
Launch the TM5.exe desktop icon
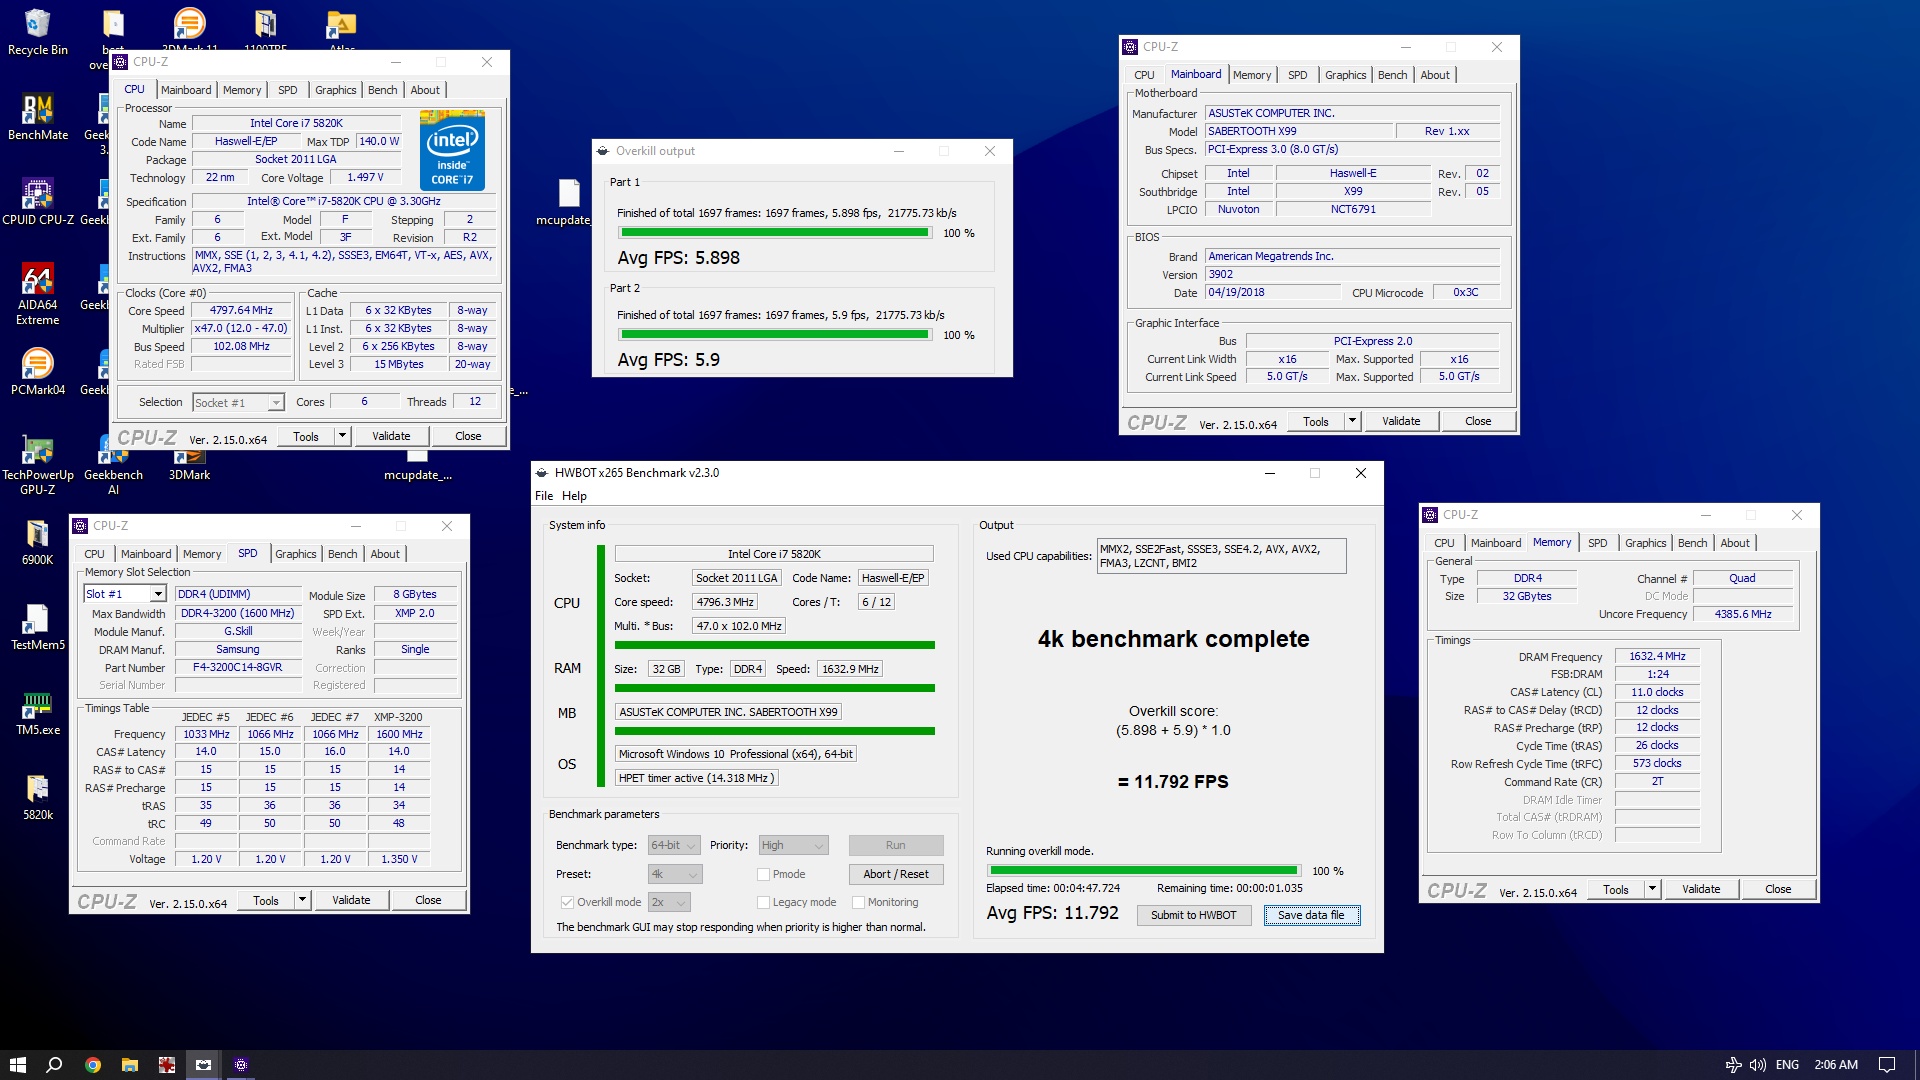pyautogui.click(x=37, y=712)
